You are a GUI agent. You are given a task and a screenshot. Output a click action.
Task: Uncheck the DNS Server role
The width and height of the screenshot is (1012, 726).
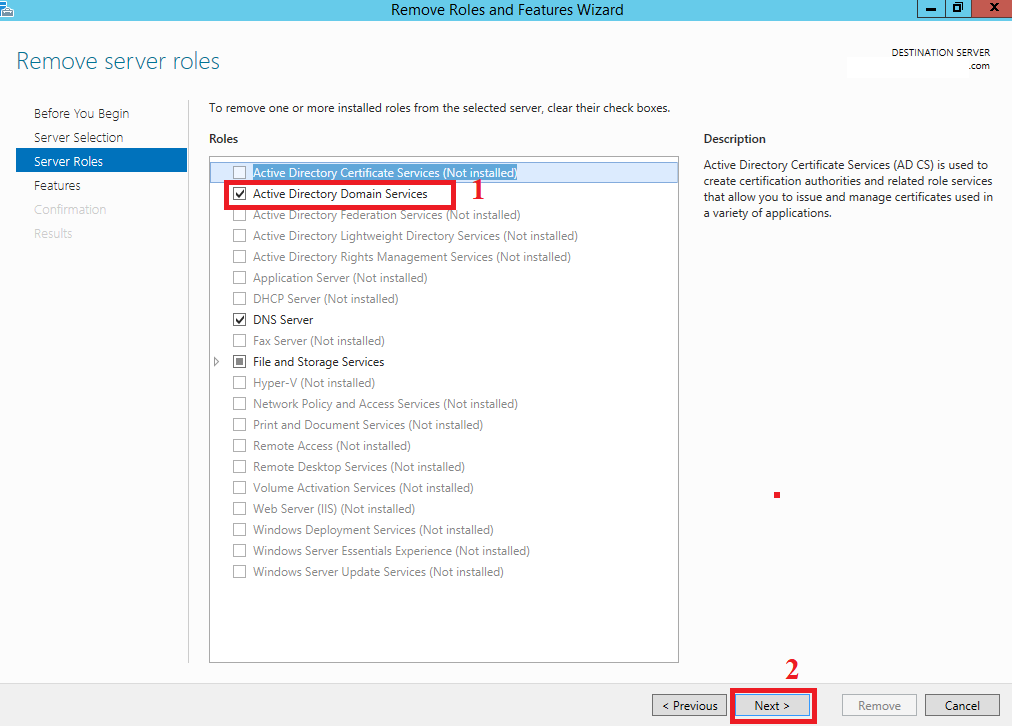[238, 319]
